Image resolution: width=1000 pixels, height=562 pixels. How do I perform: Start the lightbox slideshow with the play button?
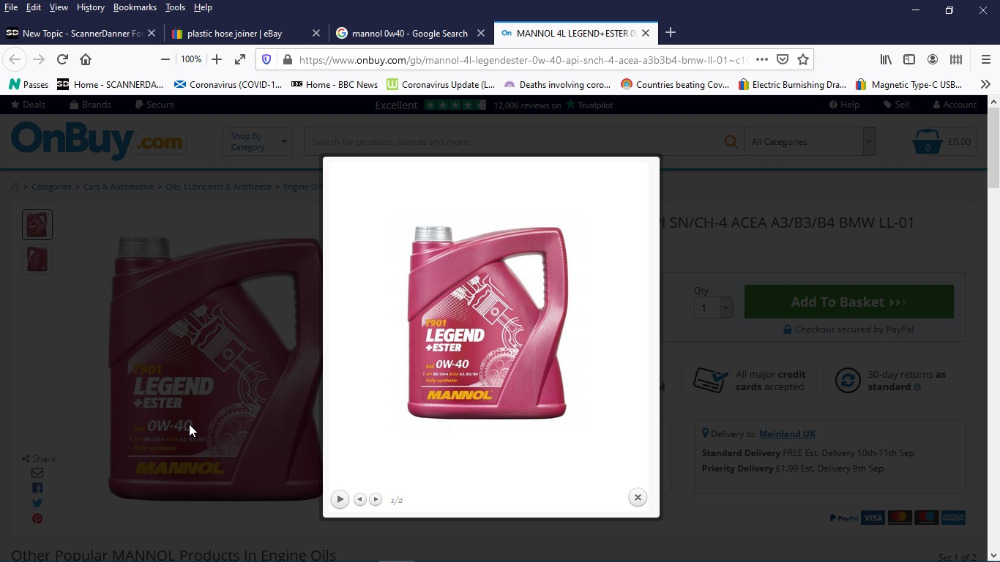(x=340, y=499)
